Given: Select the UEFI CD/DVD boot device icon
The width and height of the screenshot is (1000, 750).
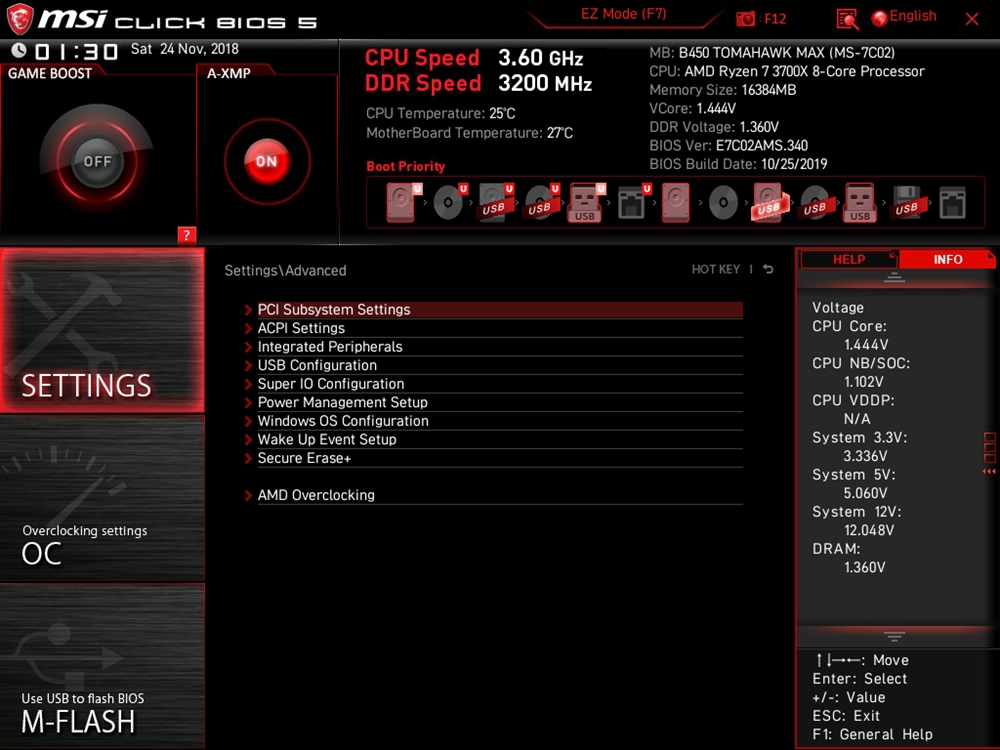Looking at the screenshot, I should (450, 203).
